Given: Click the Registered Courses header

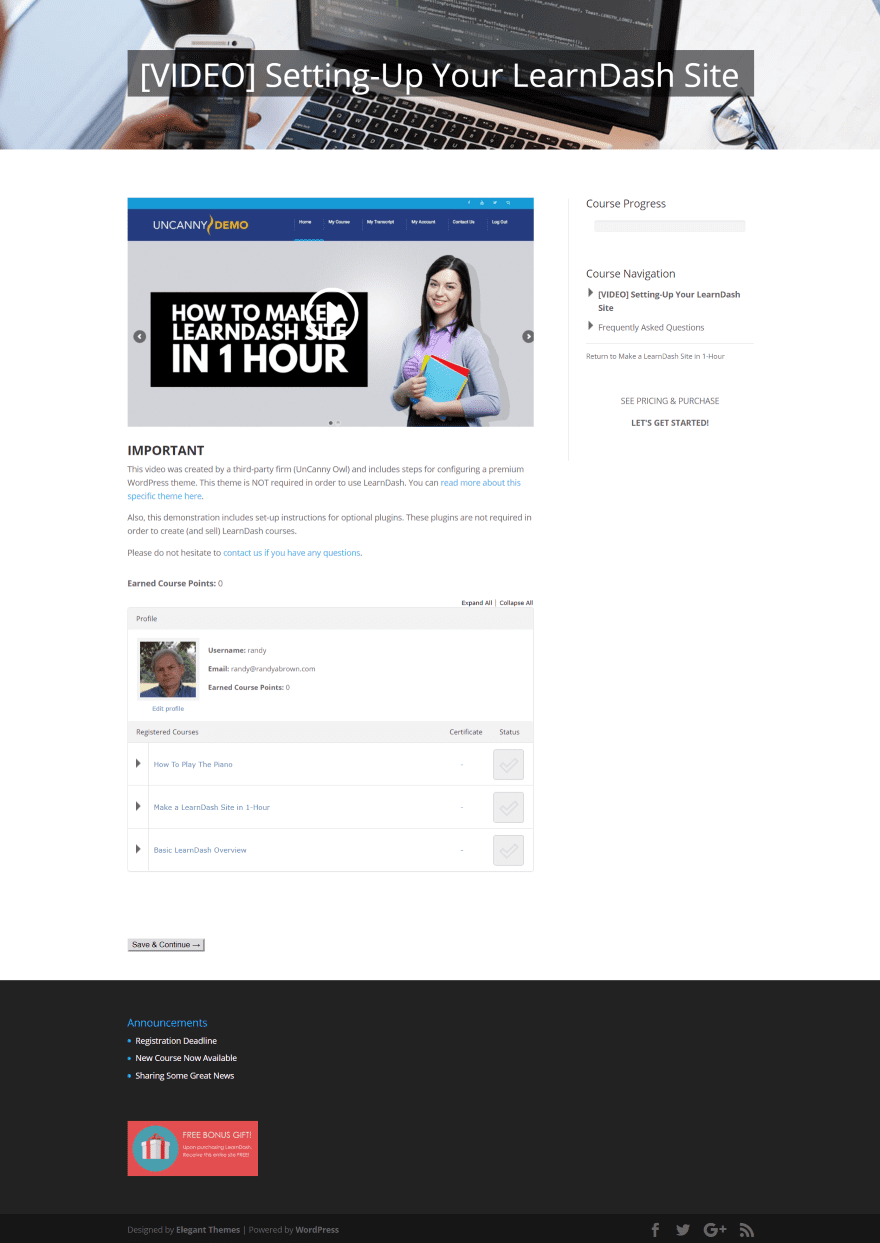Looking at the screenshot, I should [x=167, y=732].
